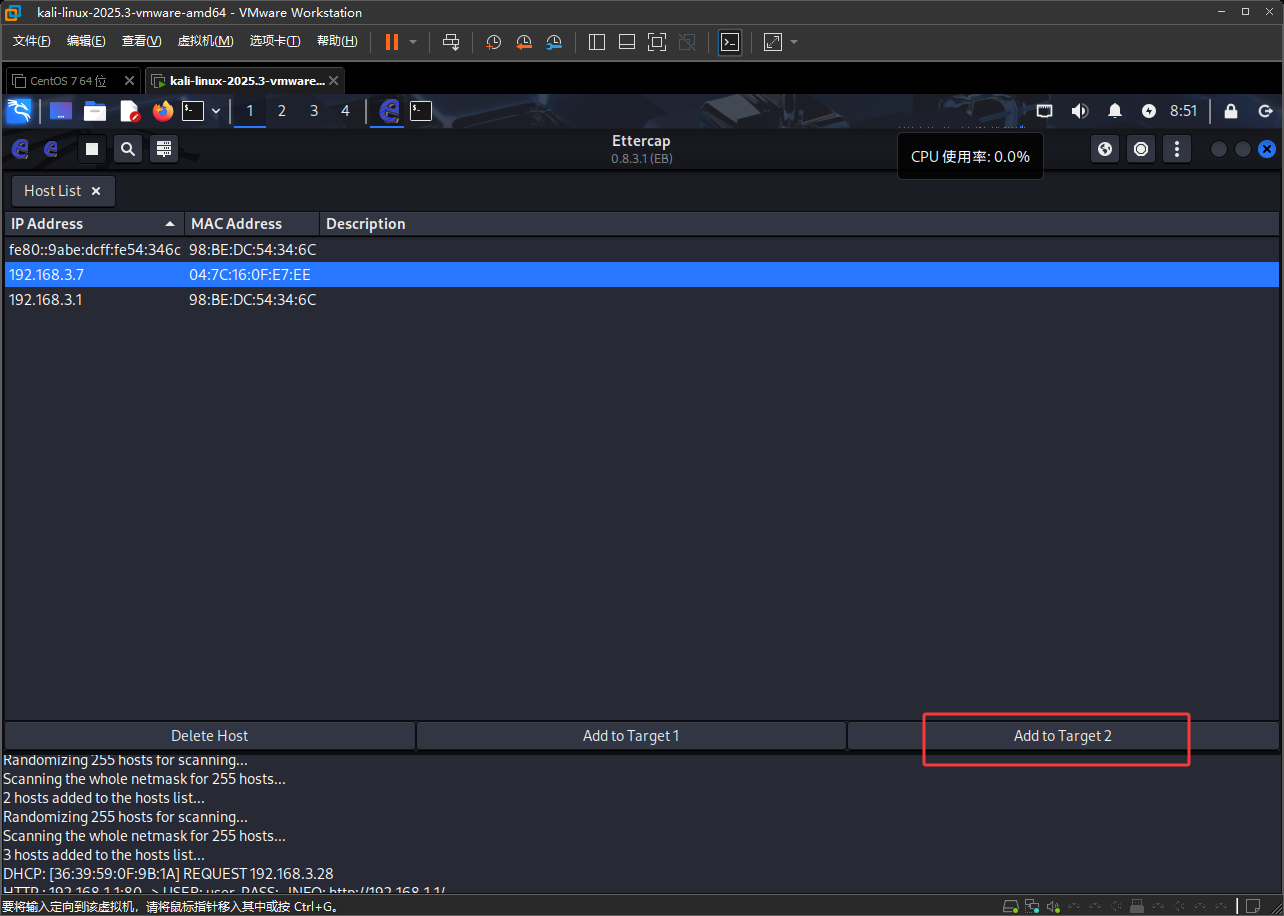Open the 文件(F) menu
Viewport: 1284px width, 916px height.
32,41
